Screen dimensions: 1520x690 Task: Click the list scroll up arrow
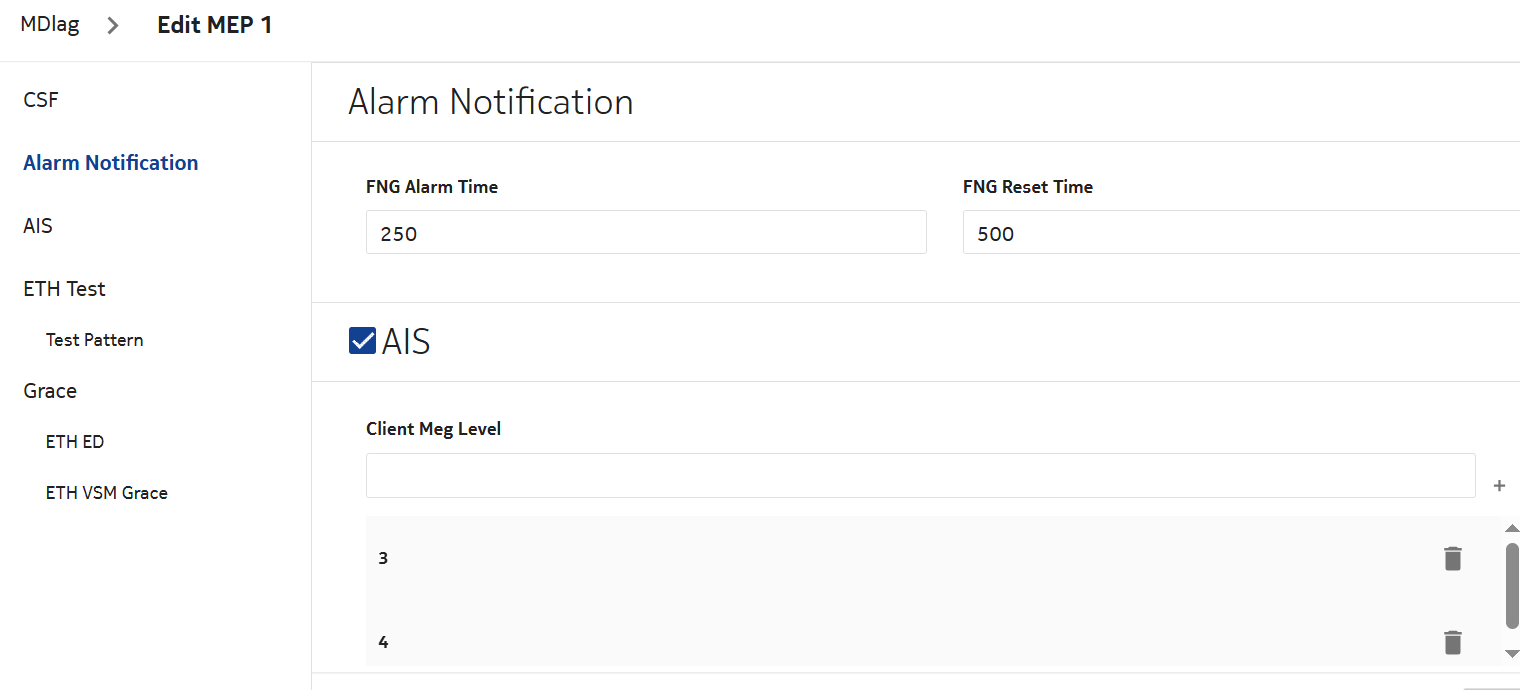point(1511,528)
